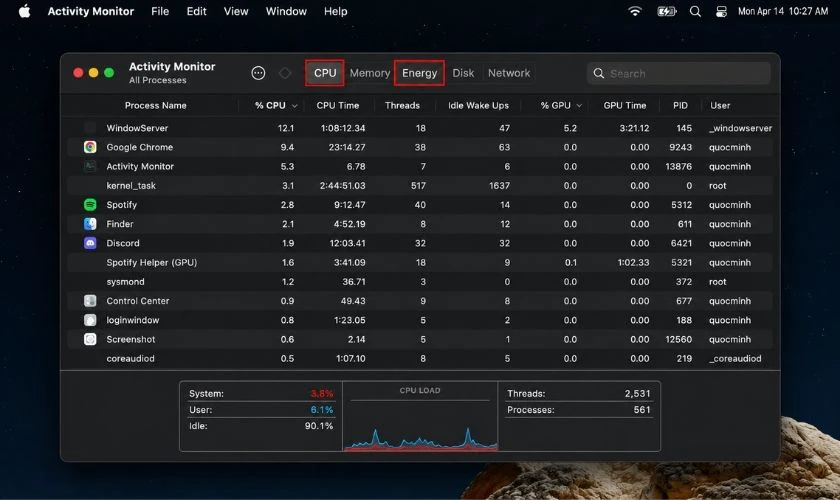Click the Search input field
This screenshot has width=840, height=500.
[679, 73]
